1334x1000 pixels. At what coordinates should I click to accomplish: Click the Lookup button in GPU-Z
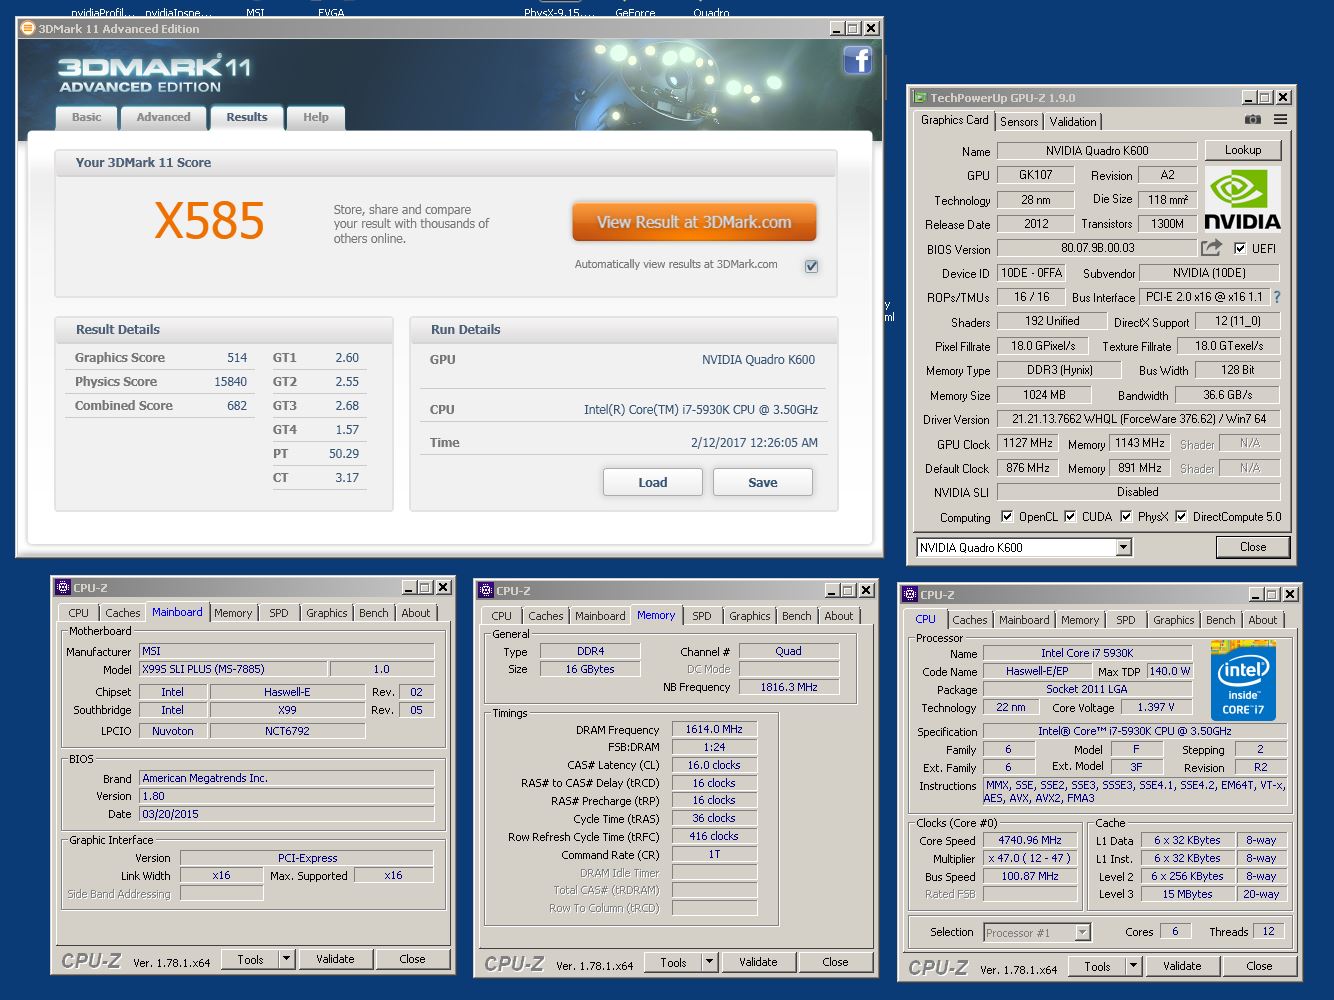tap(1243, 150)
